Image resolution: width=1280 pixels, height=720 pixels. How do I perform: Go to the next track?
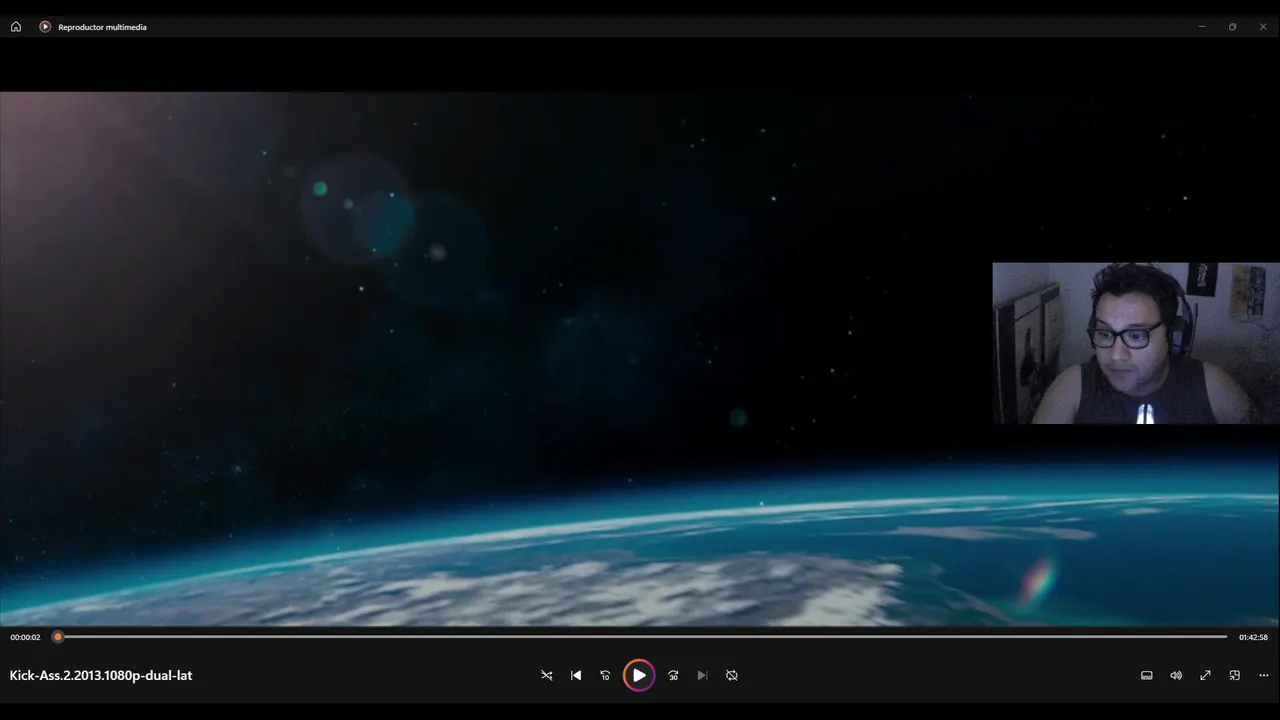[702, 675]
